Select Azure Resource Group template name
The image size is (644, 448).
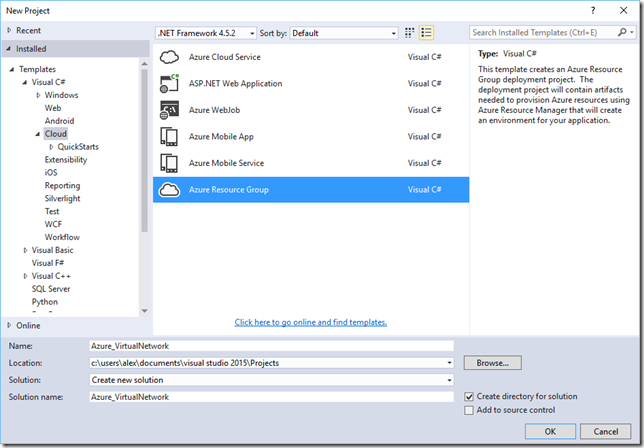(229, 190)
